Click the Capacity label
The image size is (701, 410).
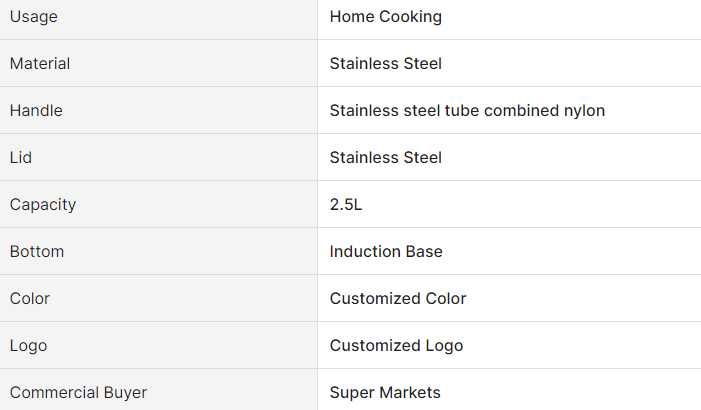pyautogui.click(x=43, y=205)
